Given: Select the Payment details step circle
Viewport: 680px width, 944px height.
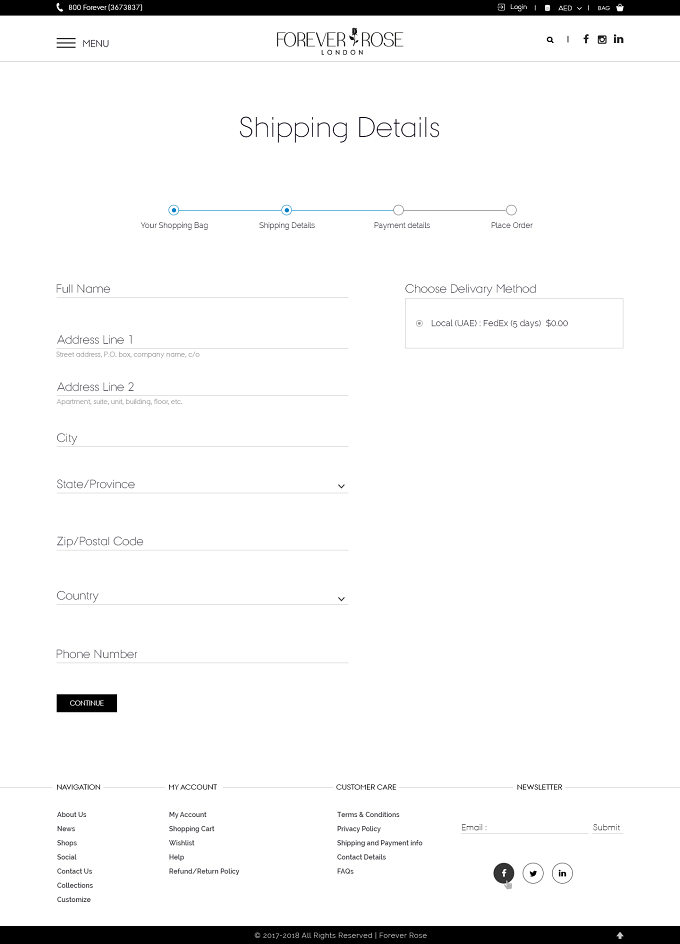Looking at the screenshot, I should coord(398,210).
